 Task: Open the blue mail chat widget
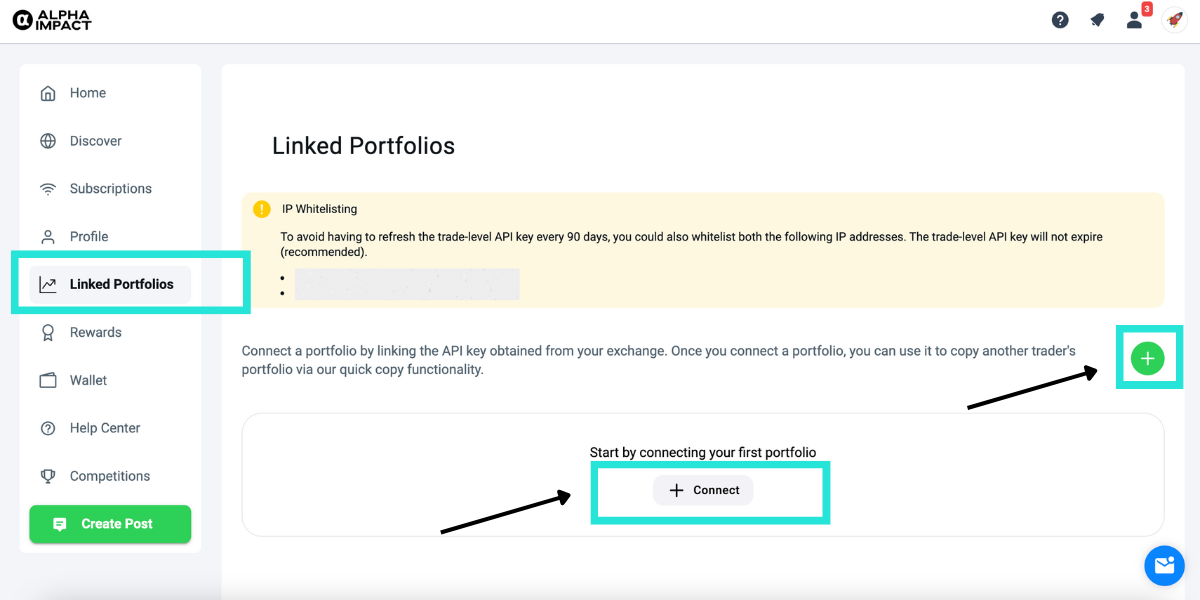click(x=1164, y=566)
